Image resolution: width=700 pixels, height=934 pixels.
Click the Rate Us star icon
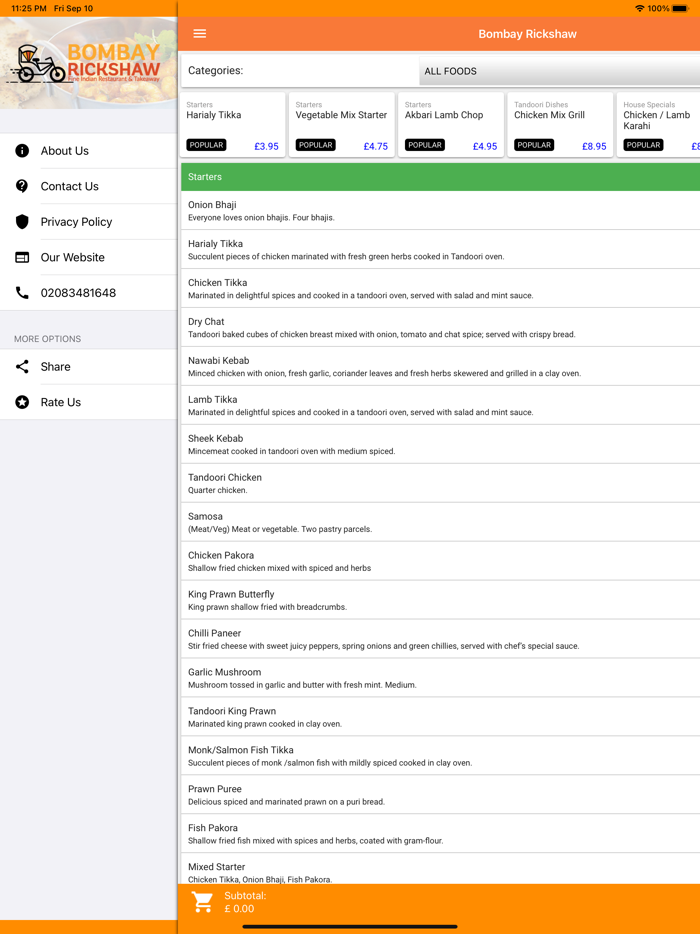(x=22, y=402)
